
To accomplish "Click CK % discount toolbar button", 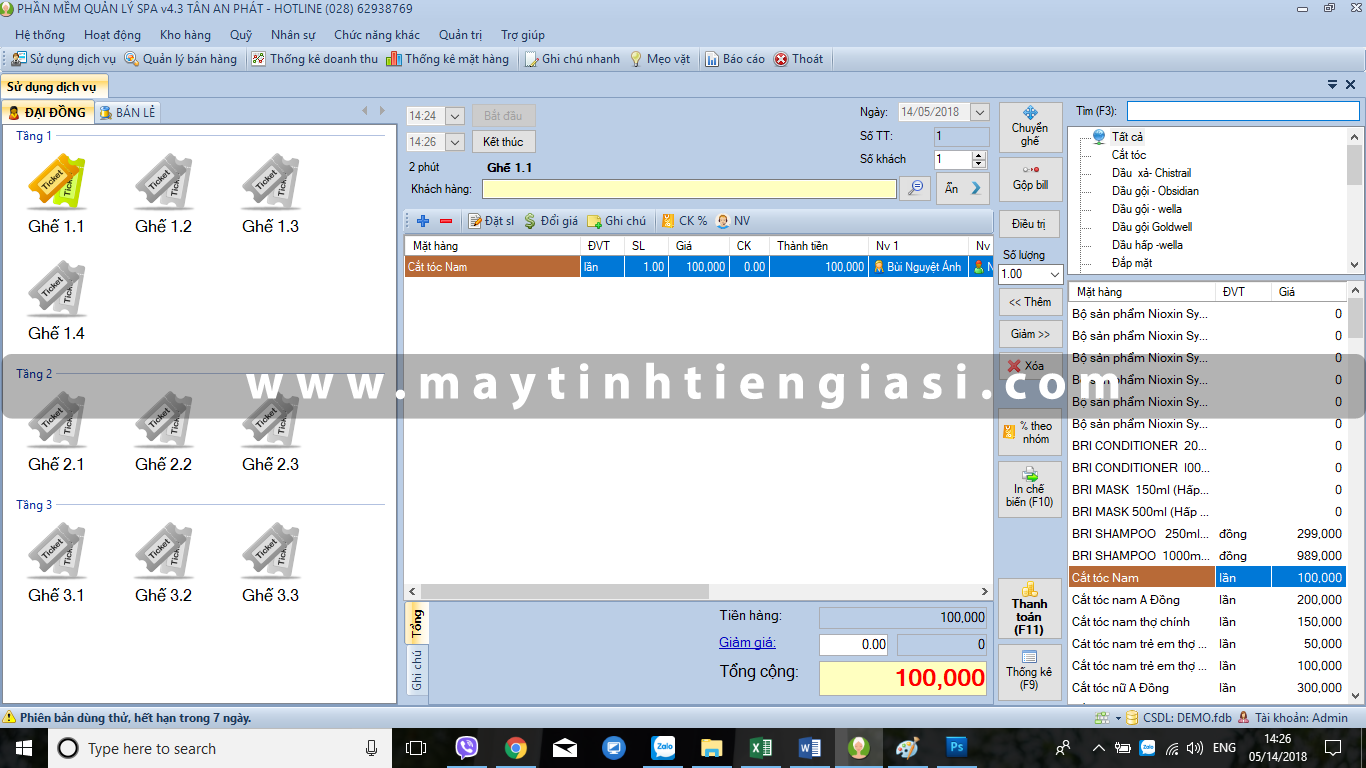I will (x=684, y=221).
